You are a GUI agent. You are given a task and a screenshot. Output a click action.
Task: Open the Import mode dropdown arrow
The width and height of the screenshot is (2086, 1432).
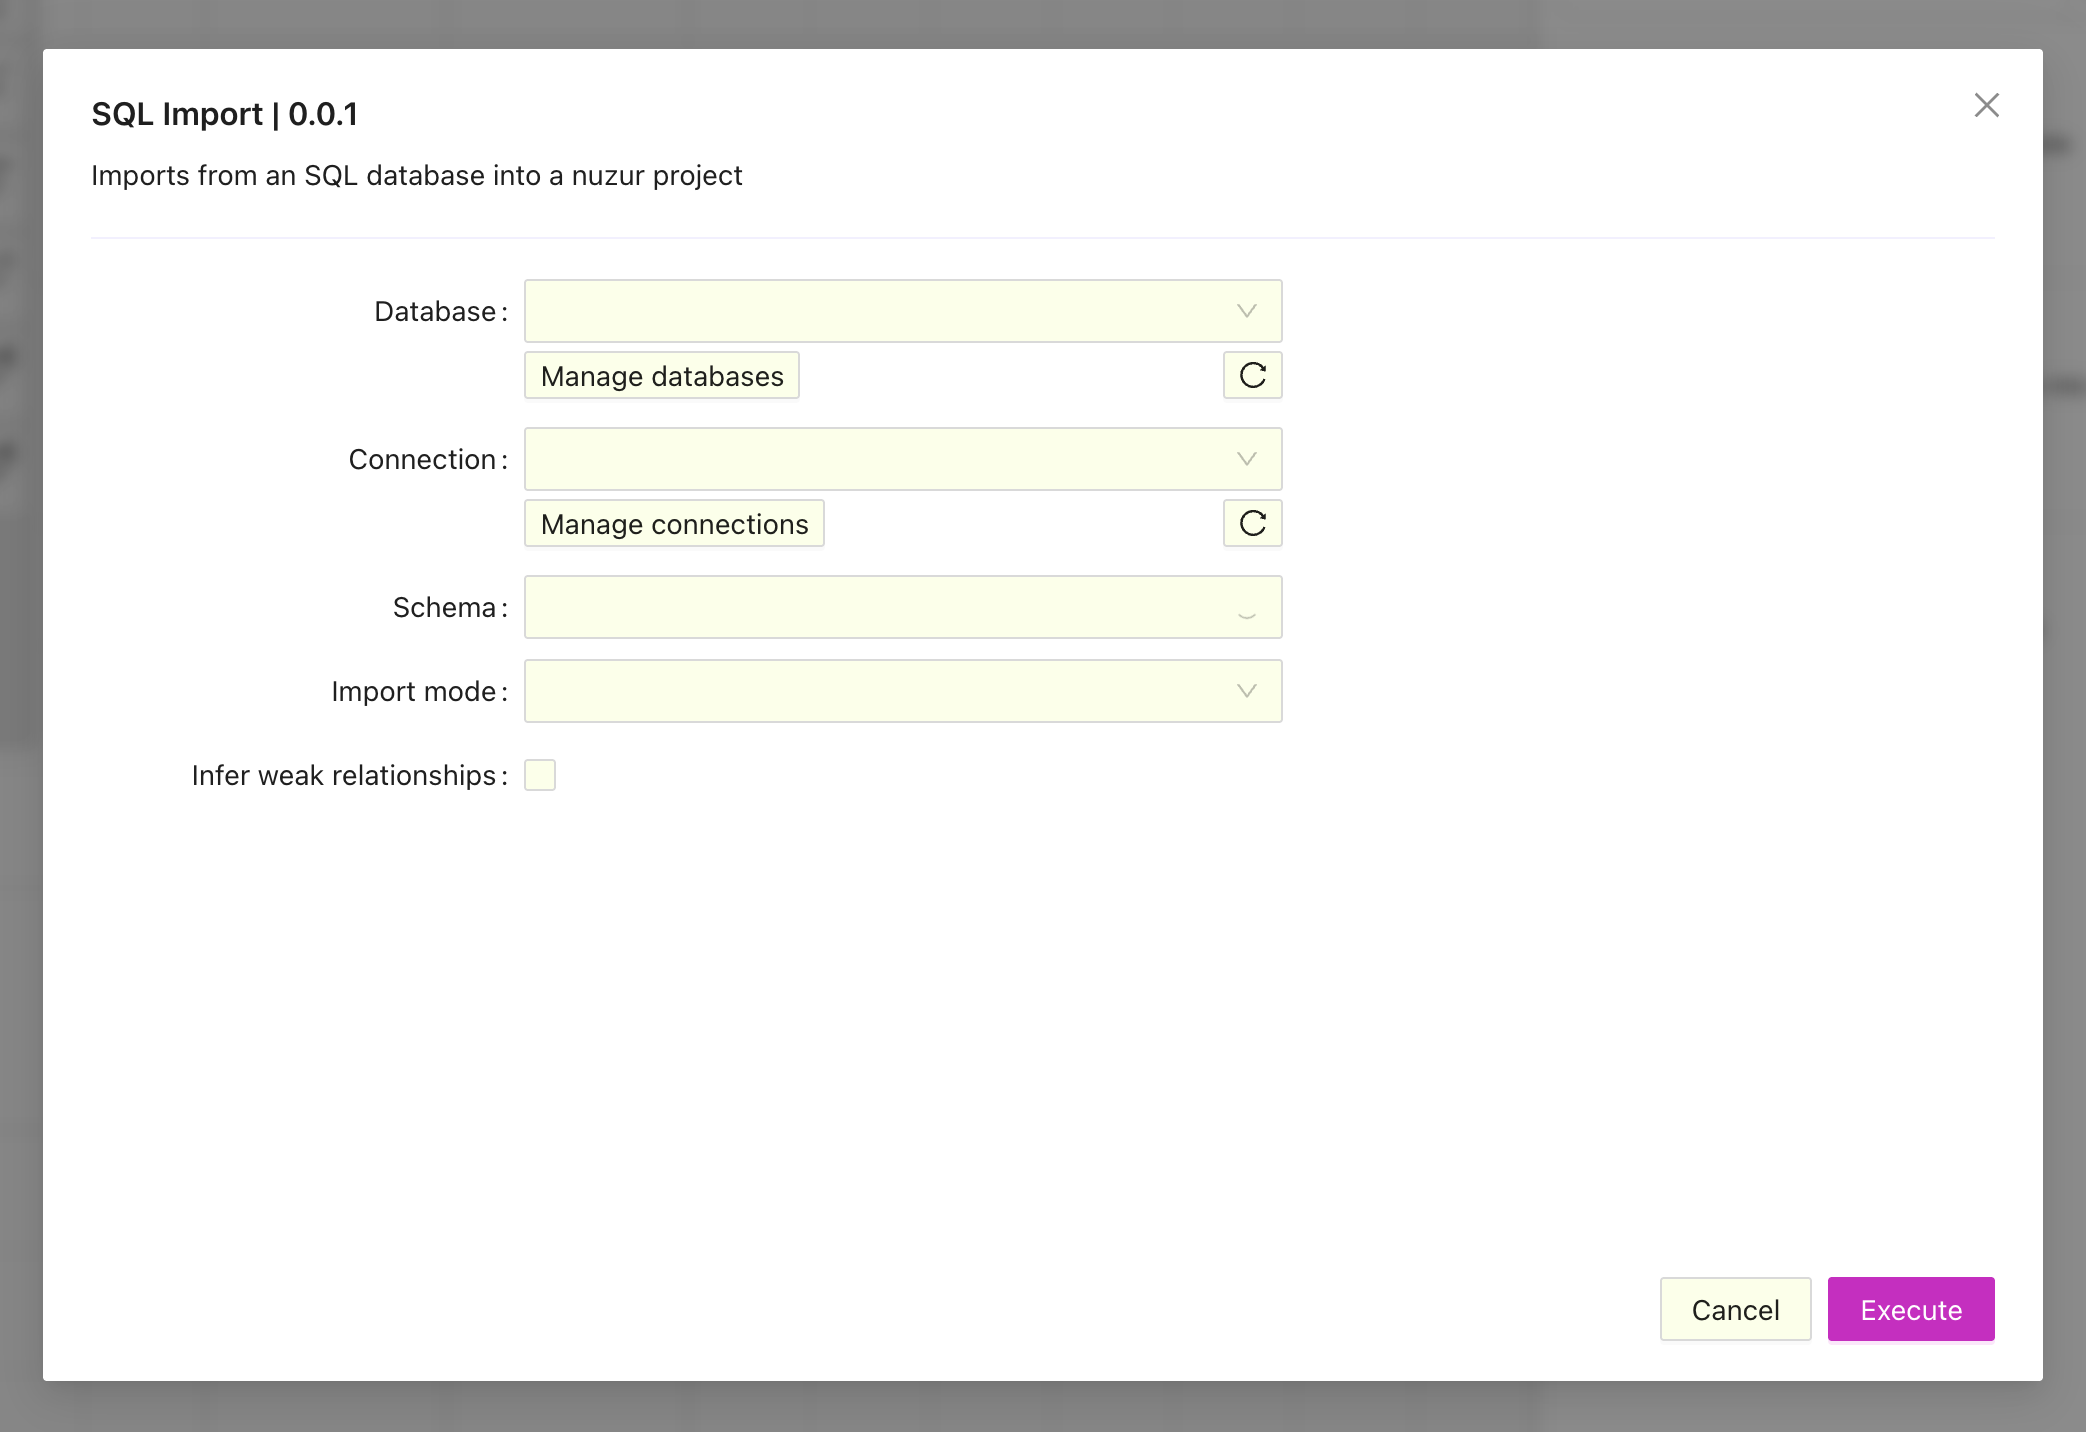pos(1245,690)
